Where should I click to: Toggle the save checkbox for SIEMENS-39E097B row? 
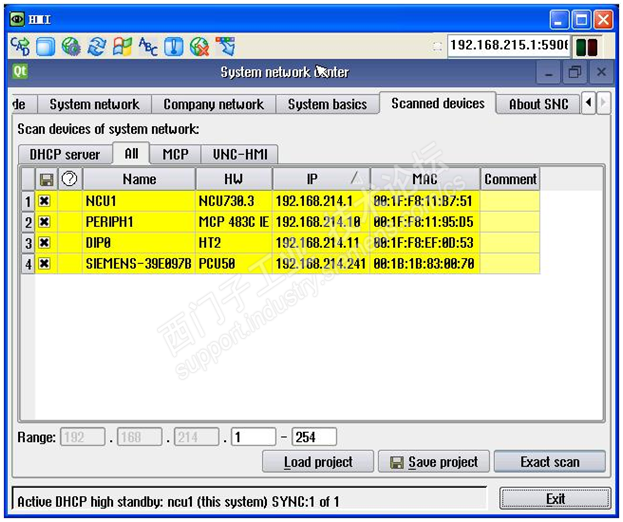tap(44, 263)
